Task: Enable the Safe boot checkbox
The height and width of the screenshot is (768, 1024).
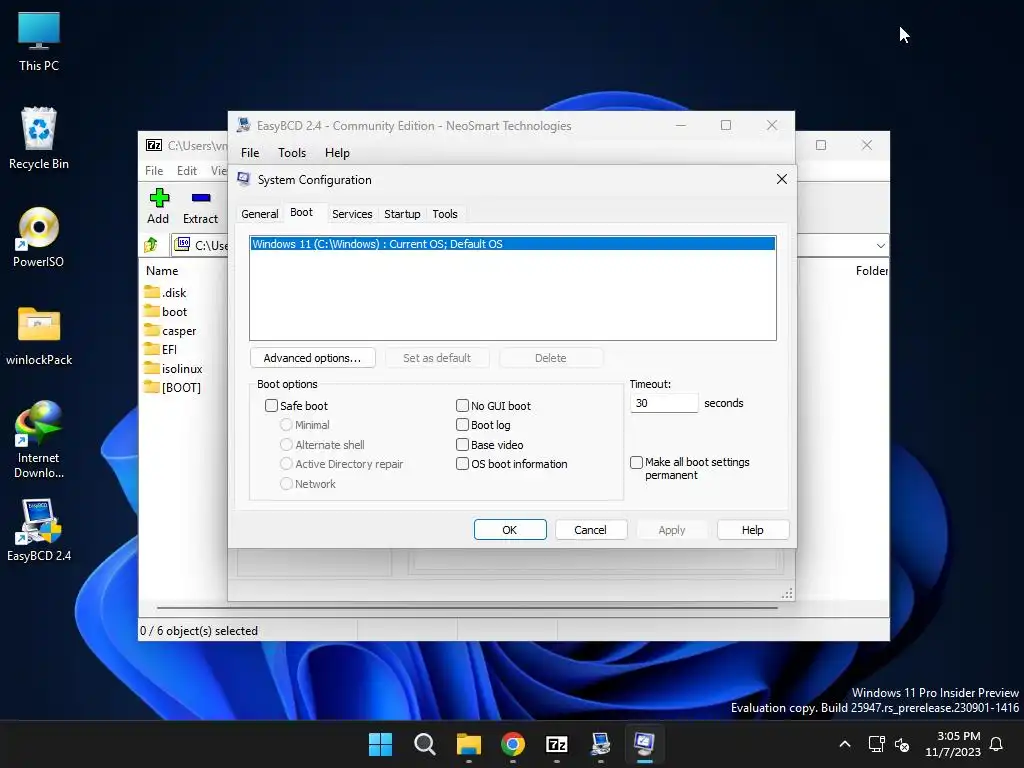Action: click(x=271, y=406)
